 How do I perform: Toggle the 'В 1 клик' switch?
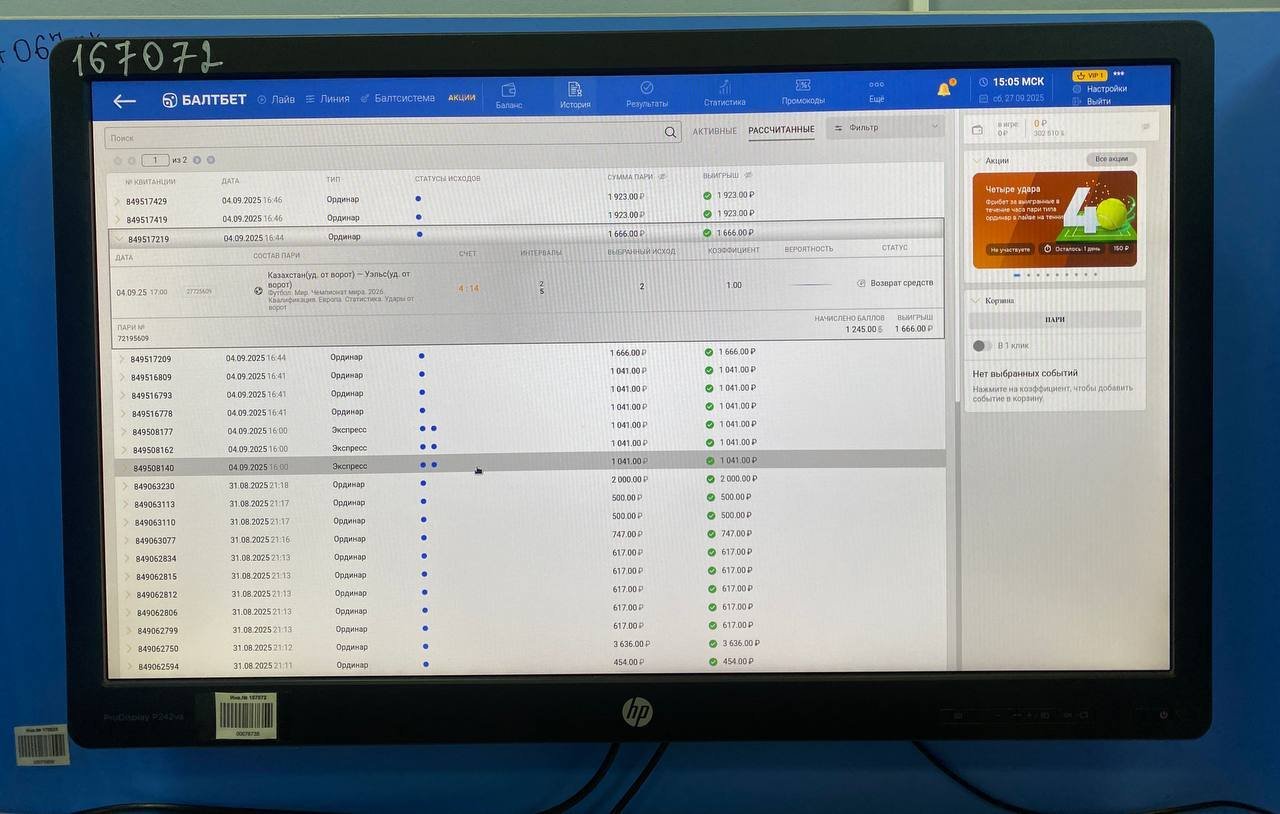point(982,346)
